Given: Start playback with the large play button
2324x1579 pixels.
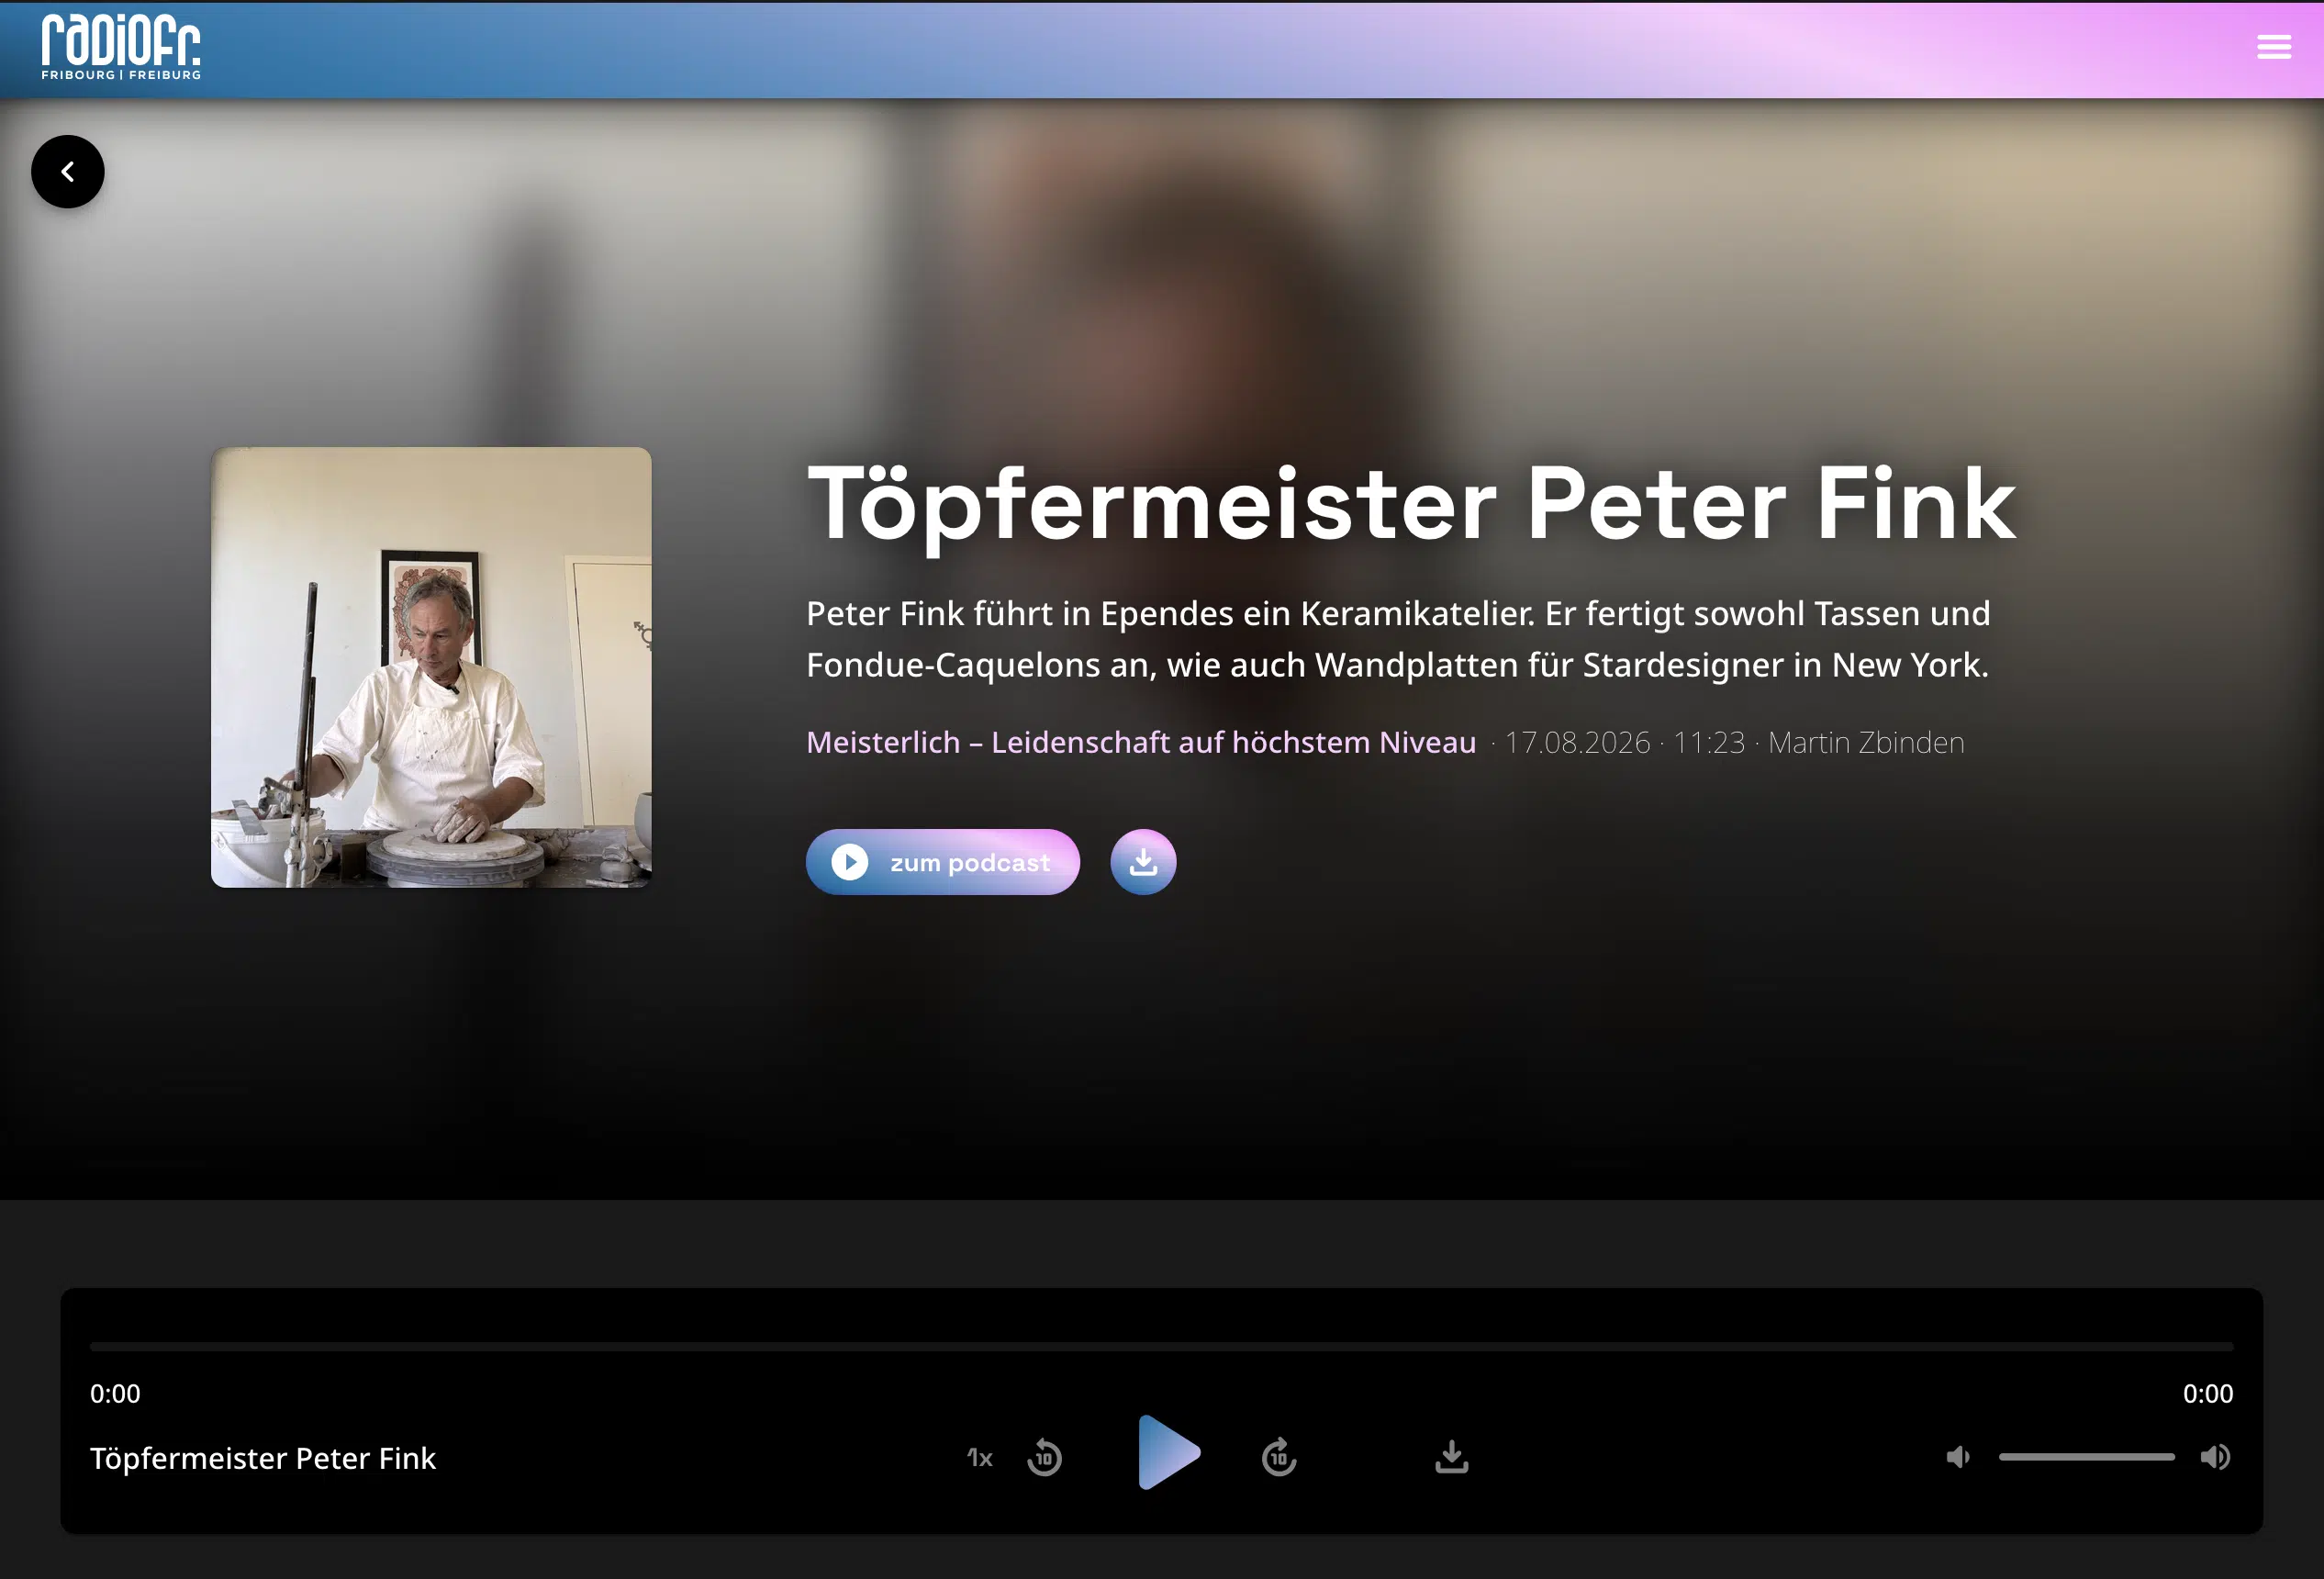Looking at the screenshot, I should pos(1168,1453).
